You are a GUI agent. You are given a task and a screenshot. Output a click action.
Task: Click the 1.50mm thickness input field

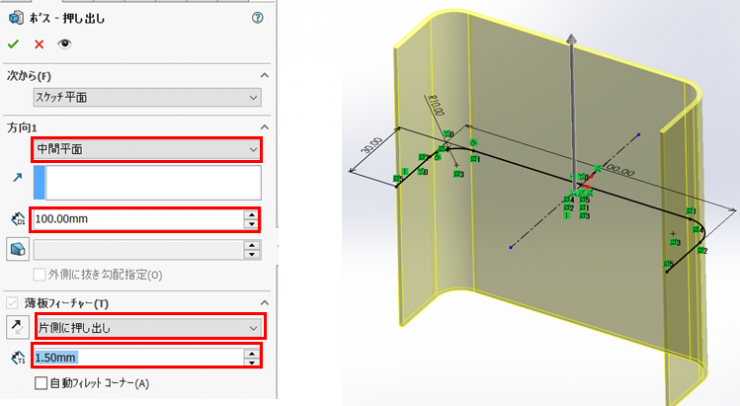[x=137, y=357]
